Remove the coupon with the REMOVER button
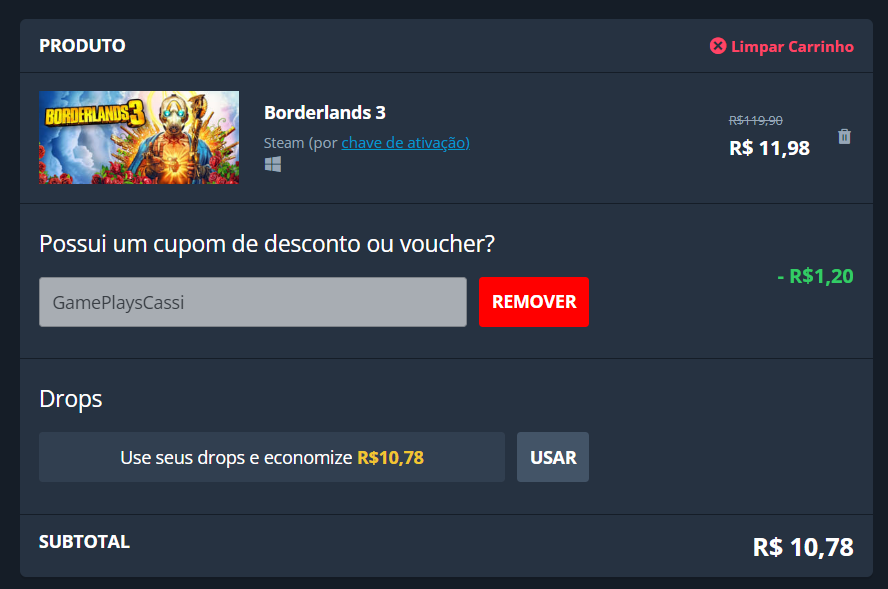The width and height of the screenshot is (888, 589). click(x=533, y=302)
